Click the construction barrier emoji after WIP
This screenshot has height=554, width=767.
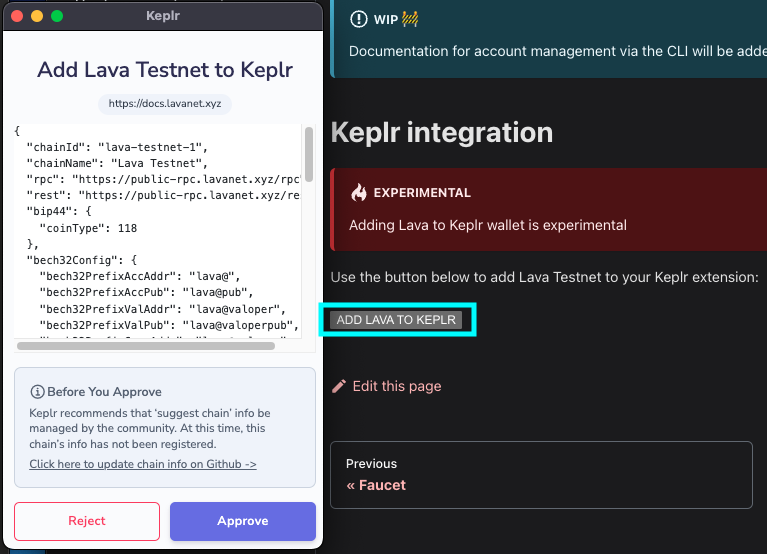click(410, 20)
